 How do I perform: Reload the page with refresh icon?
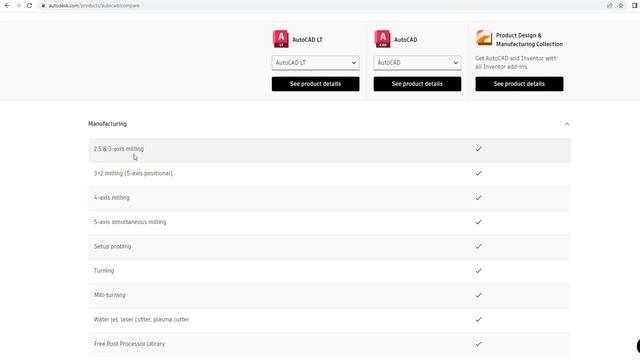[x=29, y=6]
